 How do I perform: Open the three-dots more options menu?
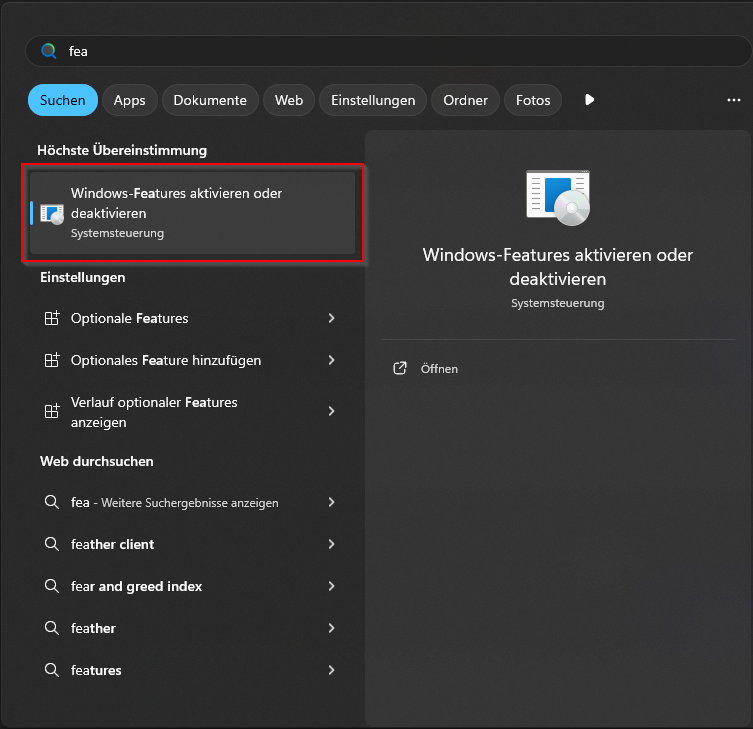(733, 100)
